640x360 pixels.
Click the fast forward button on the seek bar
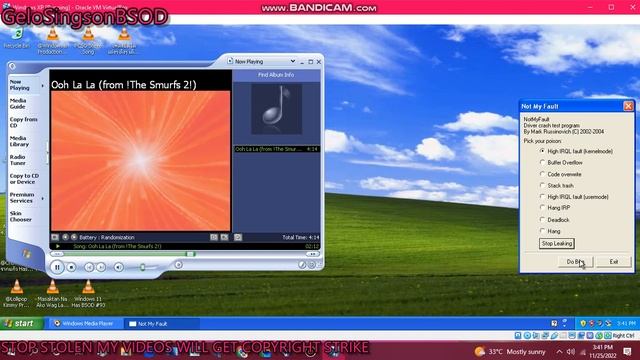click(x=313, y=254)
